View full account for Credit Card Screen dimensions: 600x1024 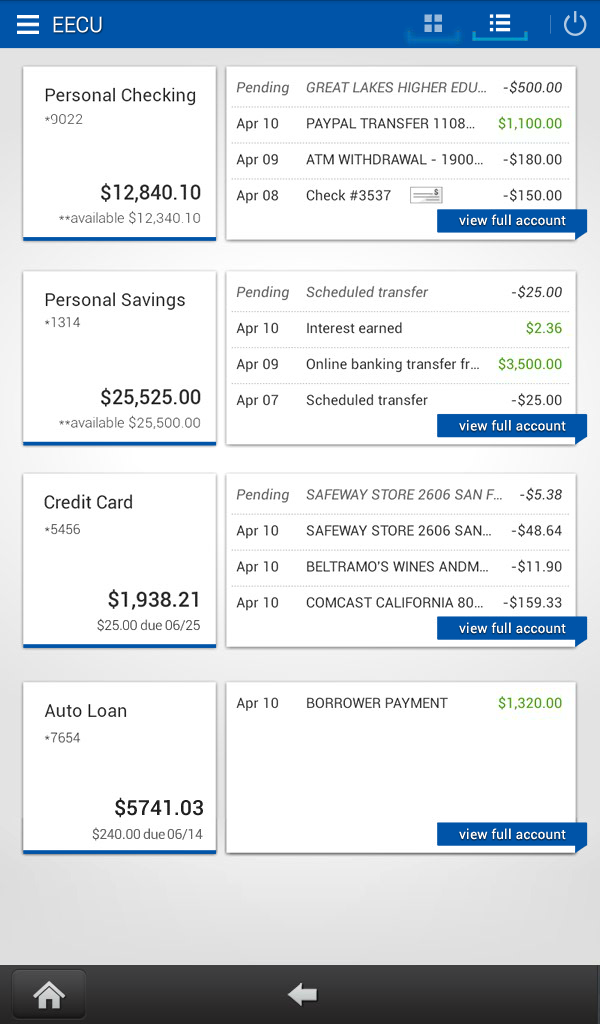[x=511, y=628]
